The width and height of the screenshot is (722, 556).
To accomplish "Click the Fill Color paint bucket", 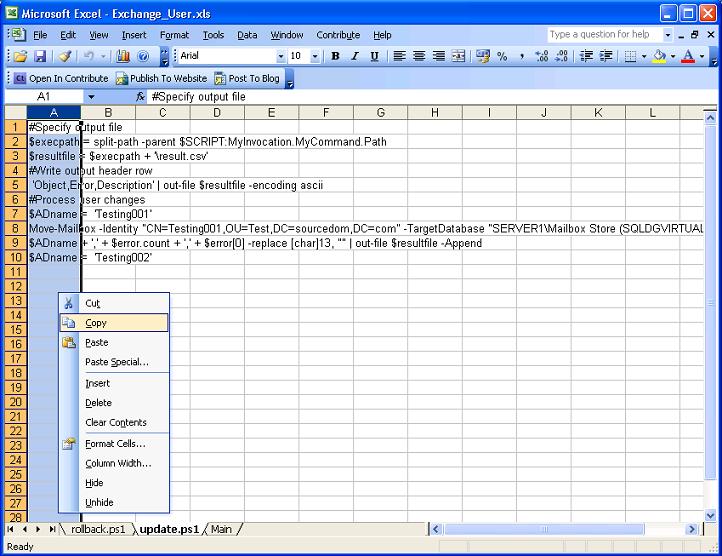I will click(x=659, y=57).
